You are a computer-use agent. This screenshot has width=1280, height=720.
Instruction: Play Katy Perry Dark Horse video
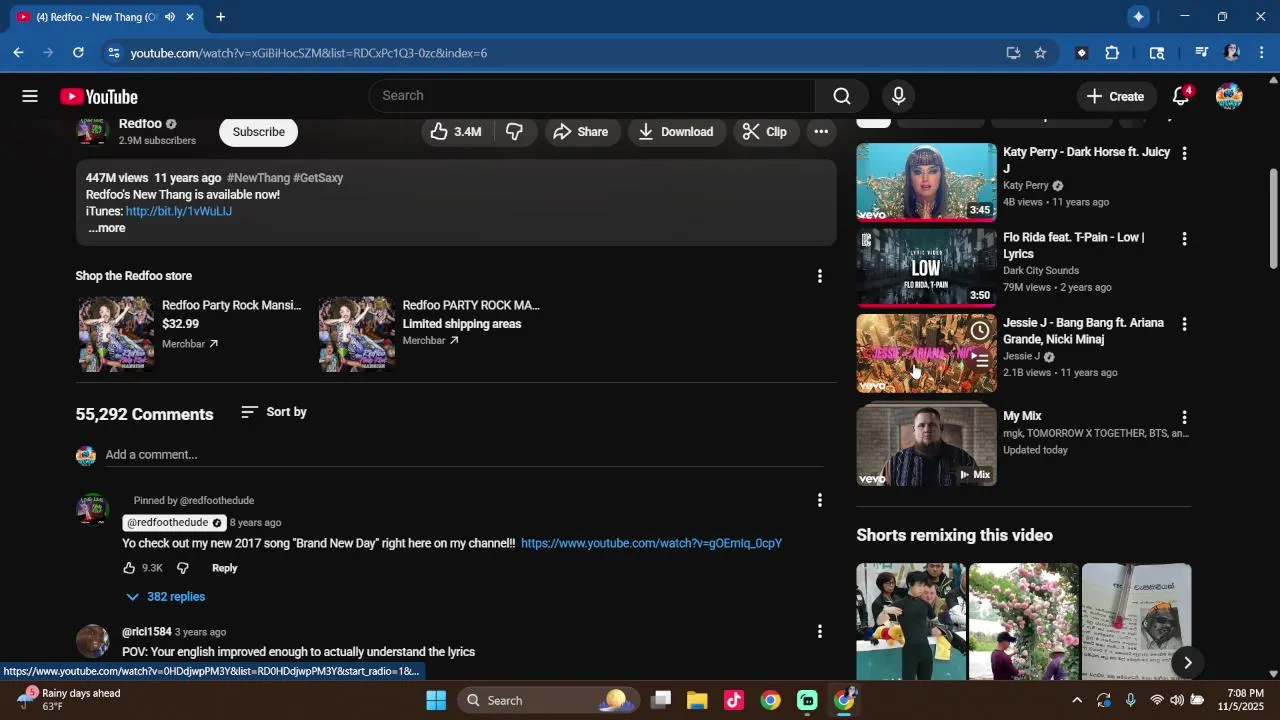click(x=926, y=182)
